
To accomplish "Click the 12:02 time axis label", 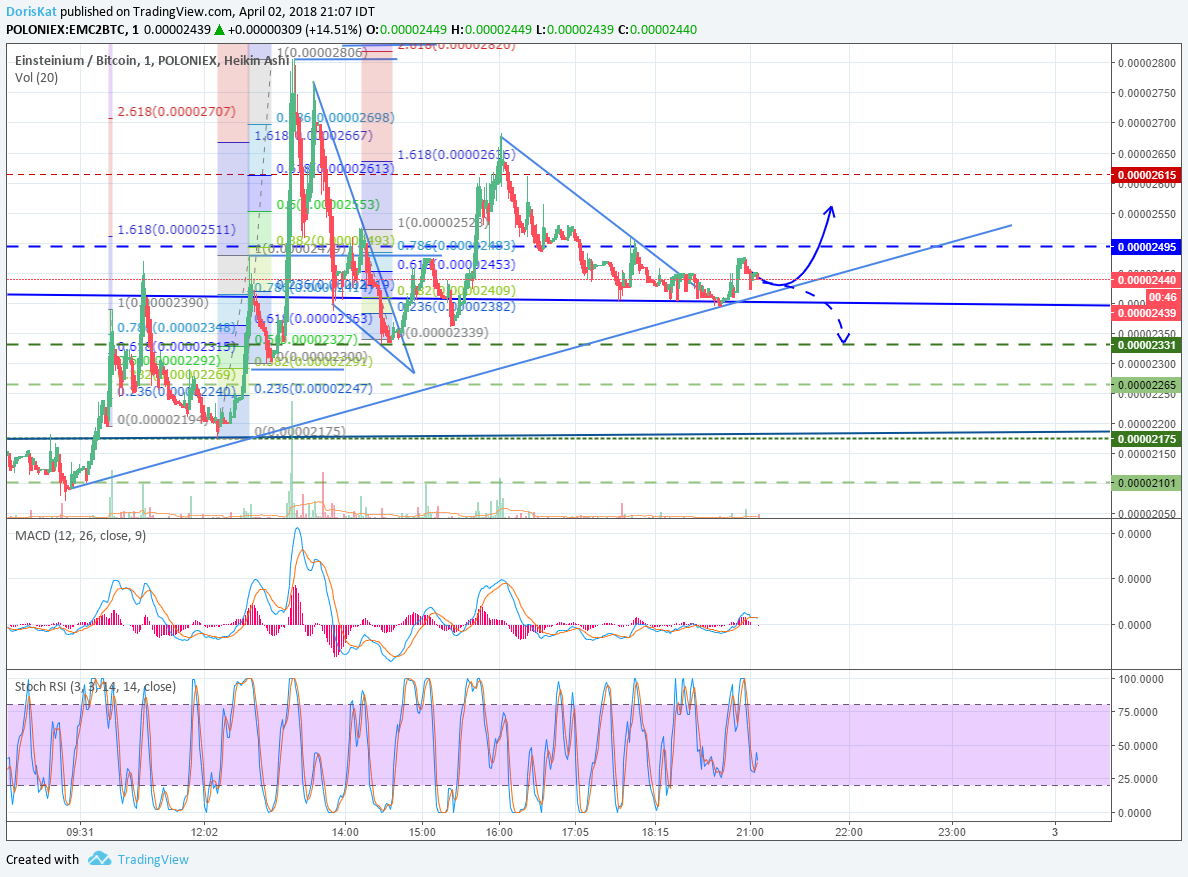I will (205, 832).
